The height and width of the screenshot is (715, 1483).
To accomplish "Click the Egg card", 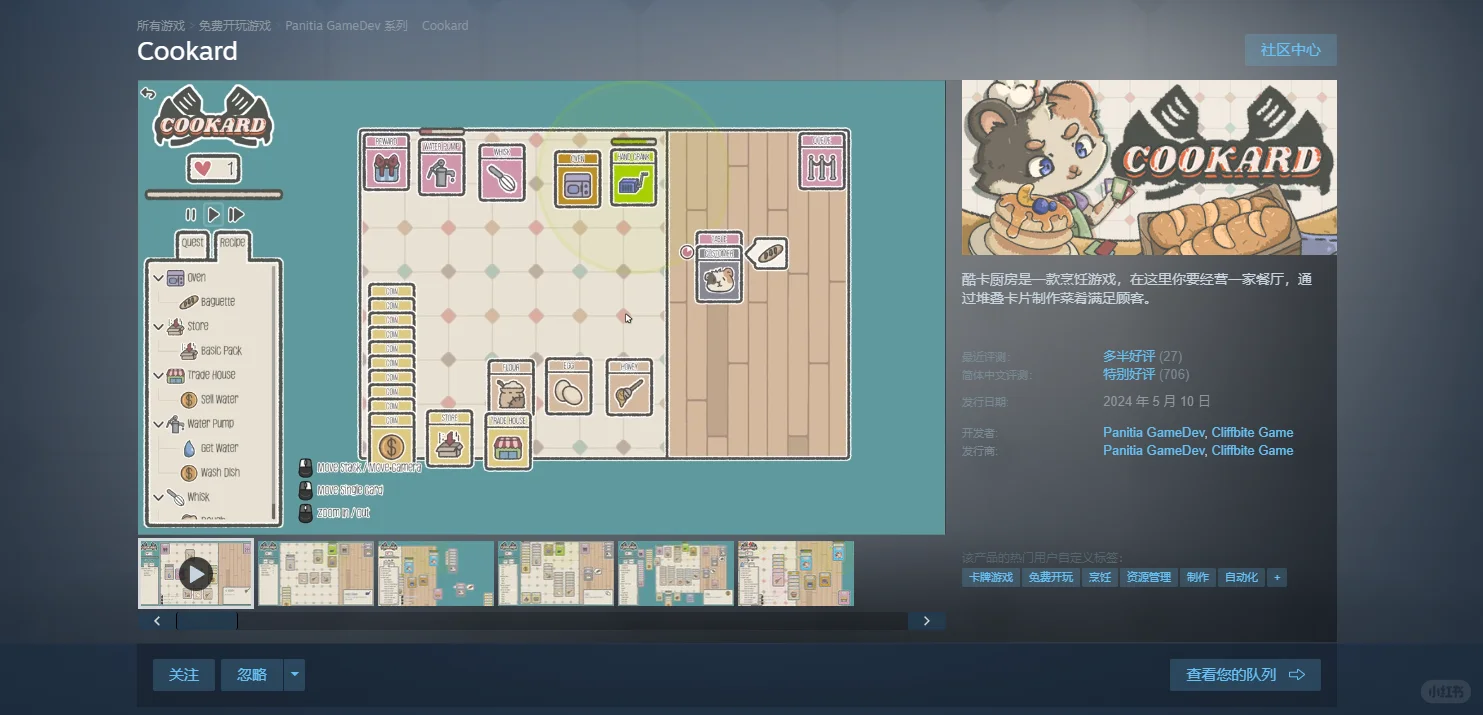I will pos(569,386).
